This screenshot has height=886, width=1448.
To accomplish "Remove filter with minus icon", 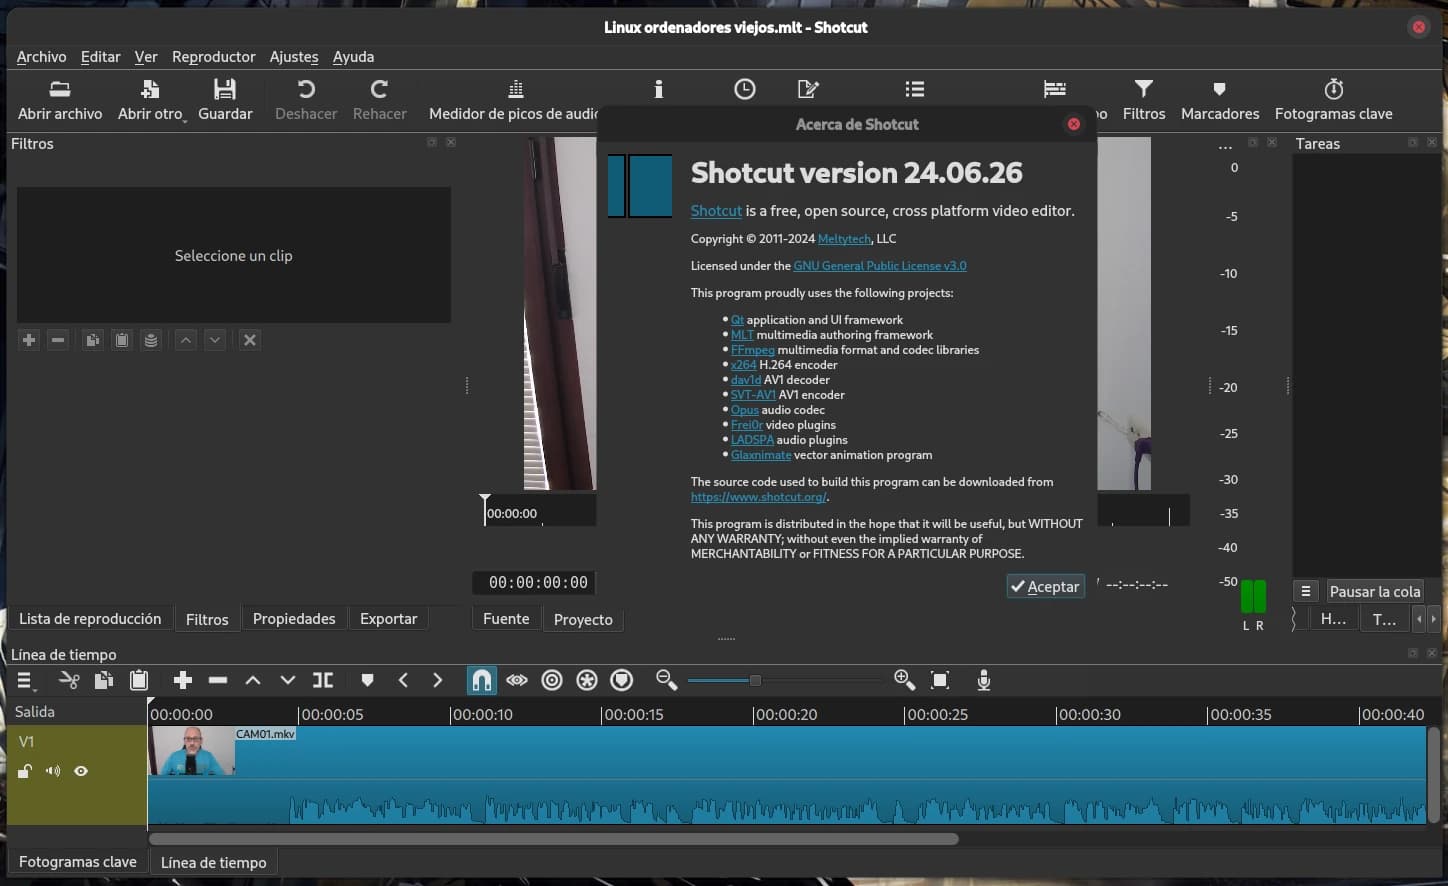I will coord(58,340).
